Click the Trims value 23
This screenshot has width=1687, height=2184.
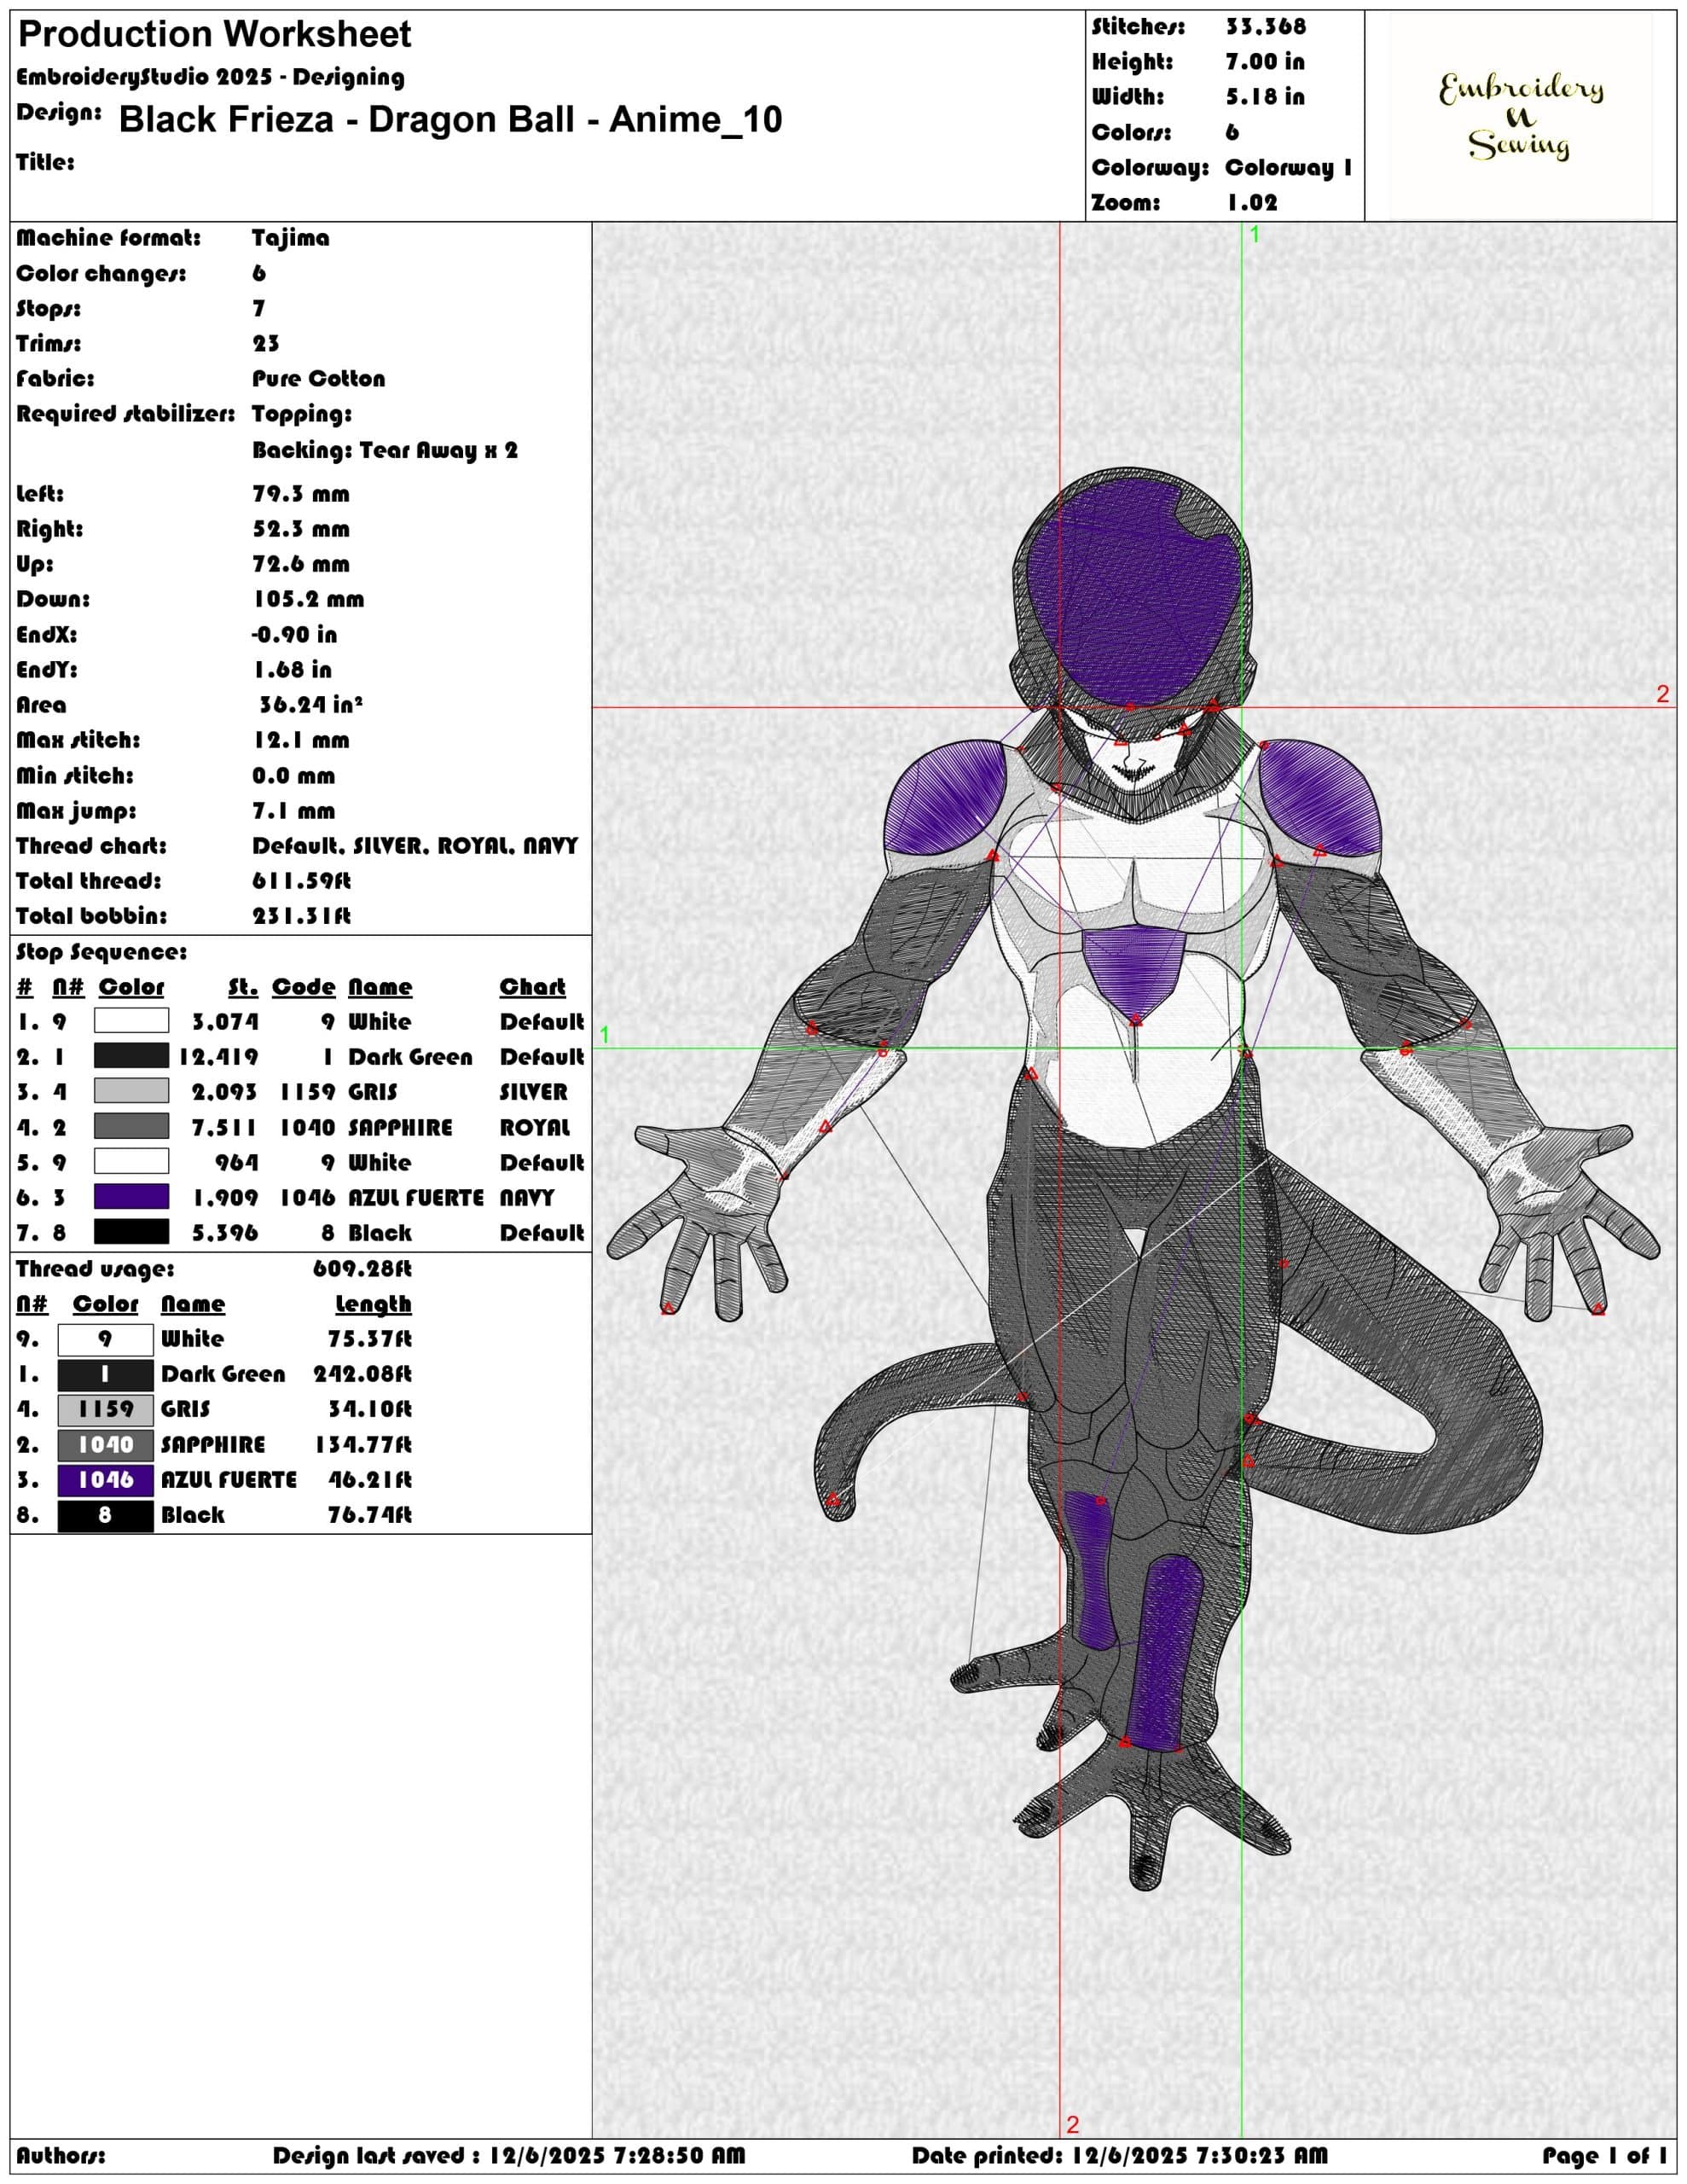coord(266,344)
